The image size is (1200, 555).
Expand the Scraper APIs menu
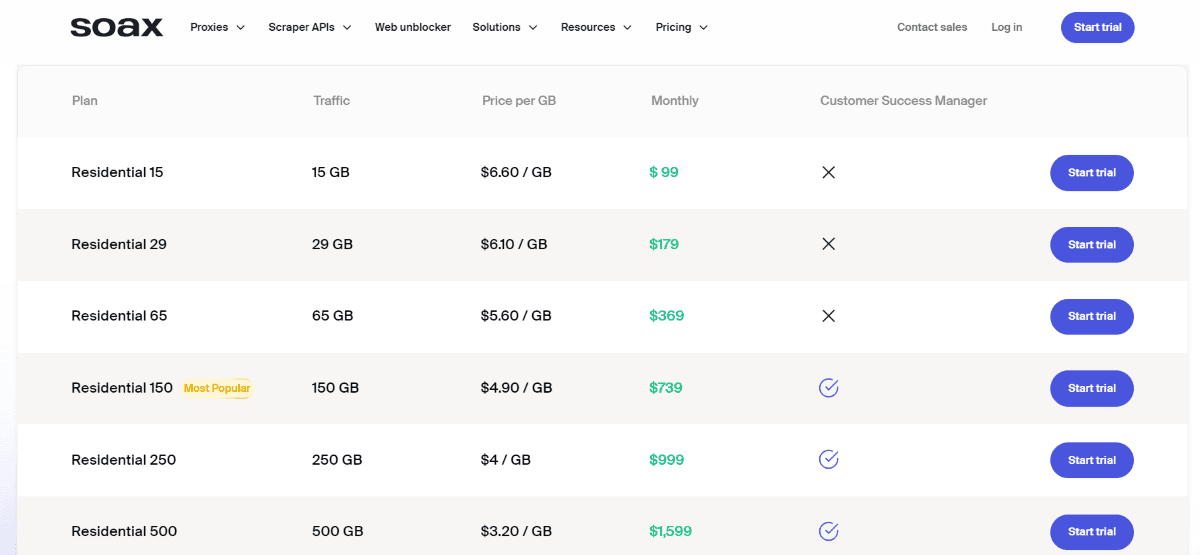click(x=310, y=27)
